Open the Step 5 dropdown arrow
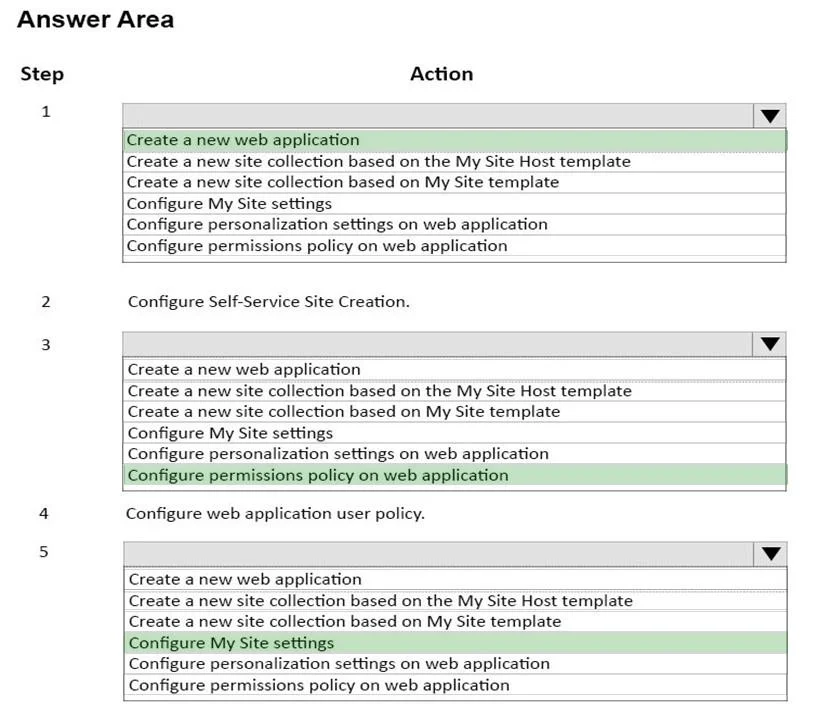Image resolution: width=819 pixels, height=715 pixels. click(x=771, y=554)
